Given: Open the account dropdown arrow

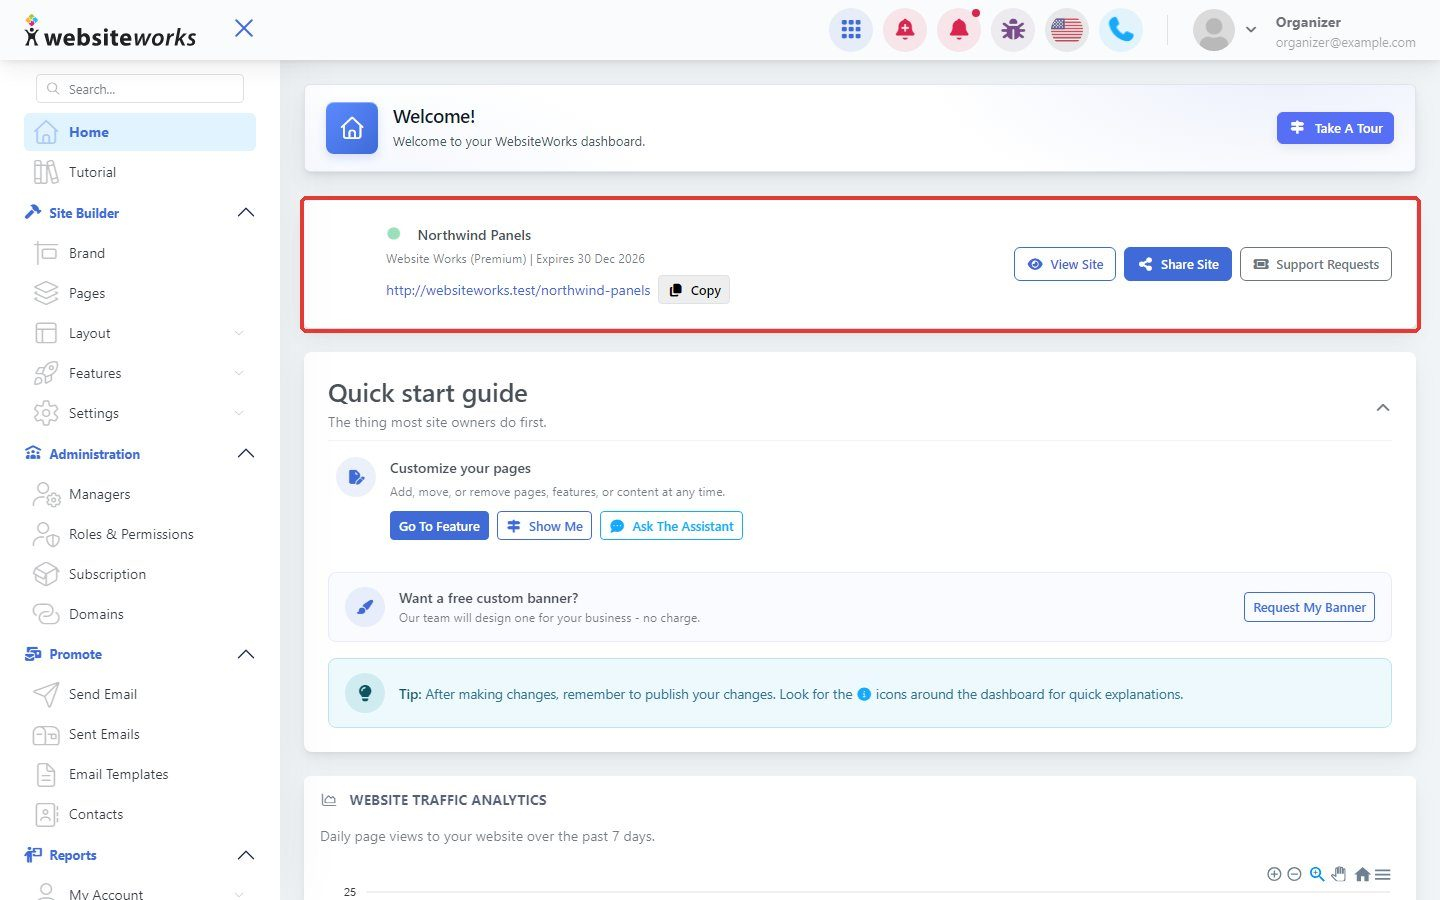Looking at the screenshot, I should [x=1251, y=30].
